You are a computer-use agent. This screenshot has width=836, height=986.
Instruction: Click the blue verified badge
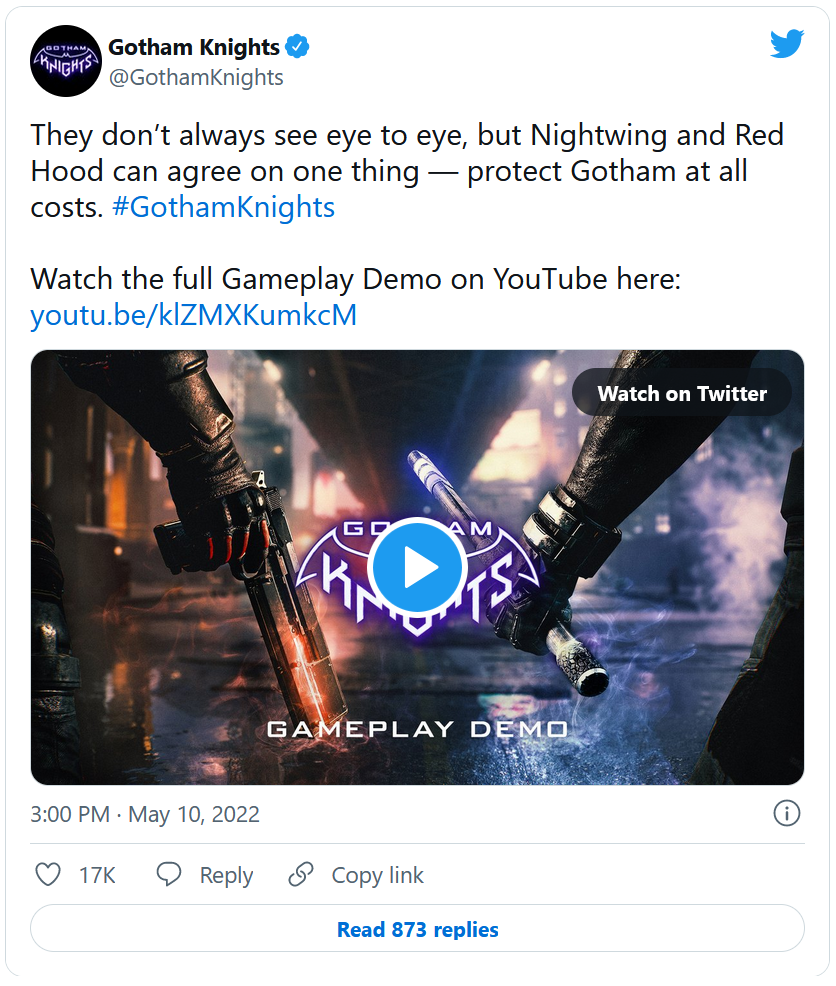(298, 46)
